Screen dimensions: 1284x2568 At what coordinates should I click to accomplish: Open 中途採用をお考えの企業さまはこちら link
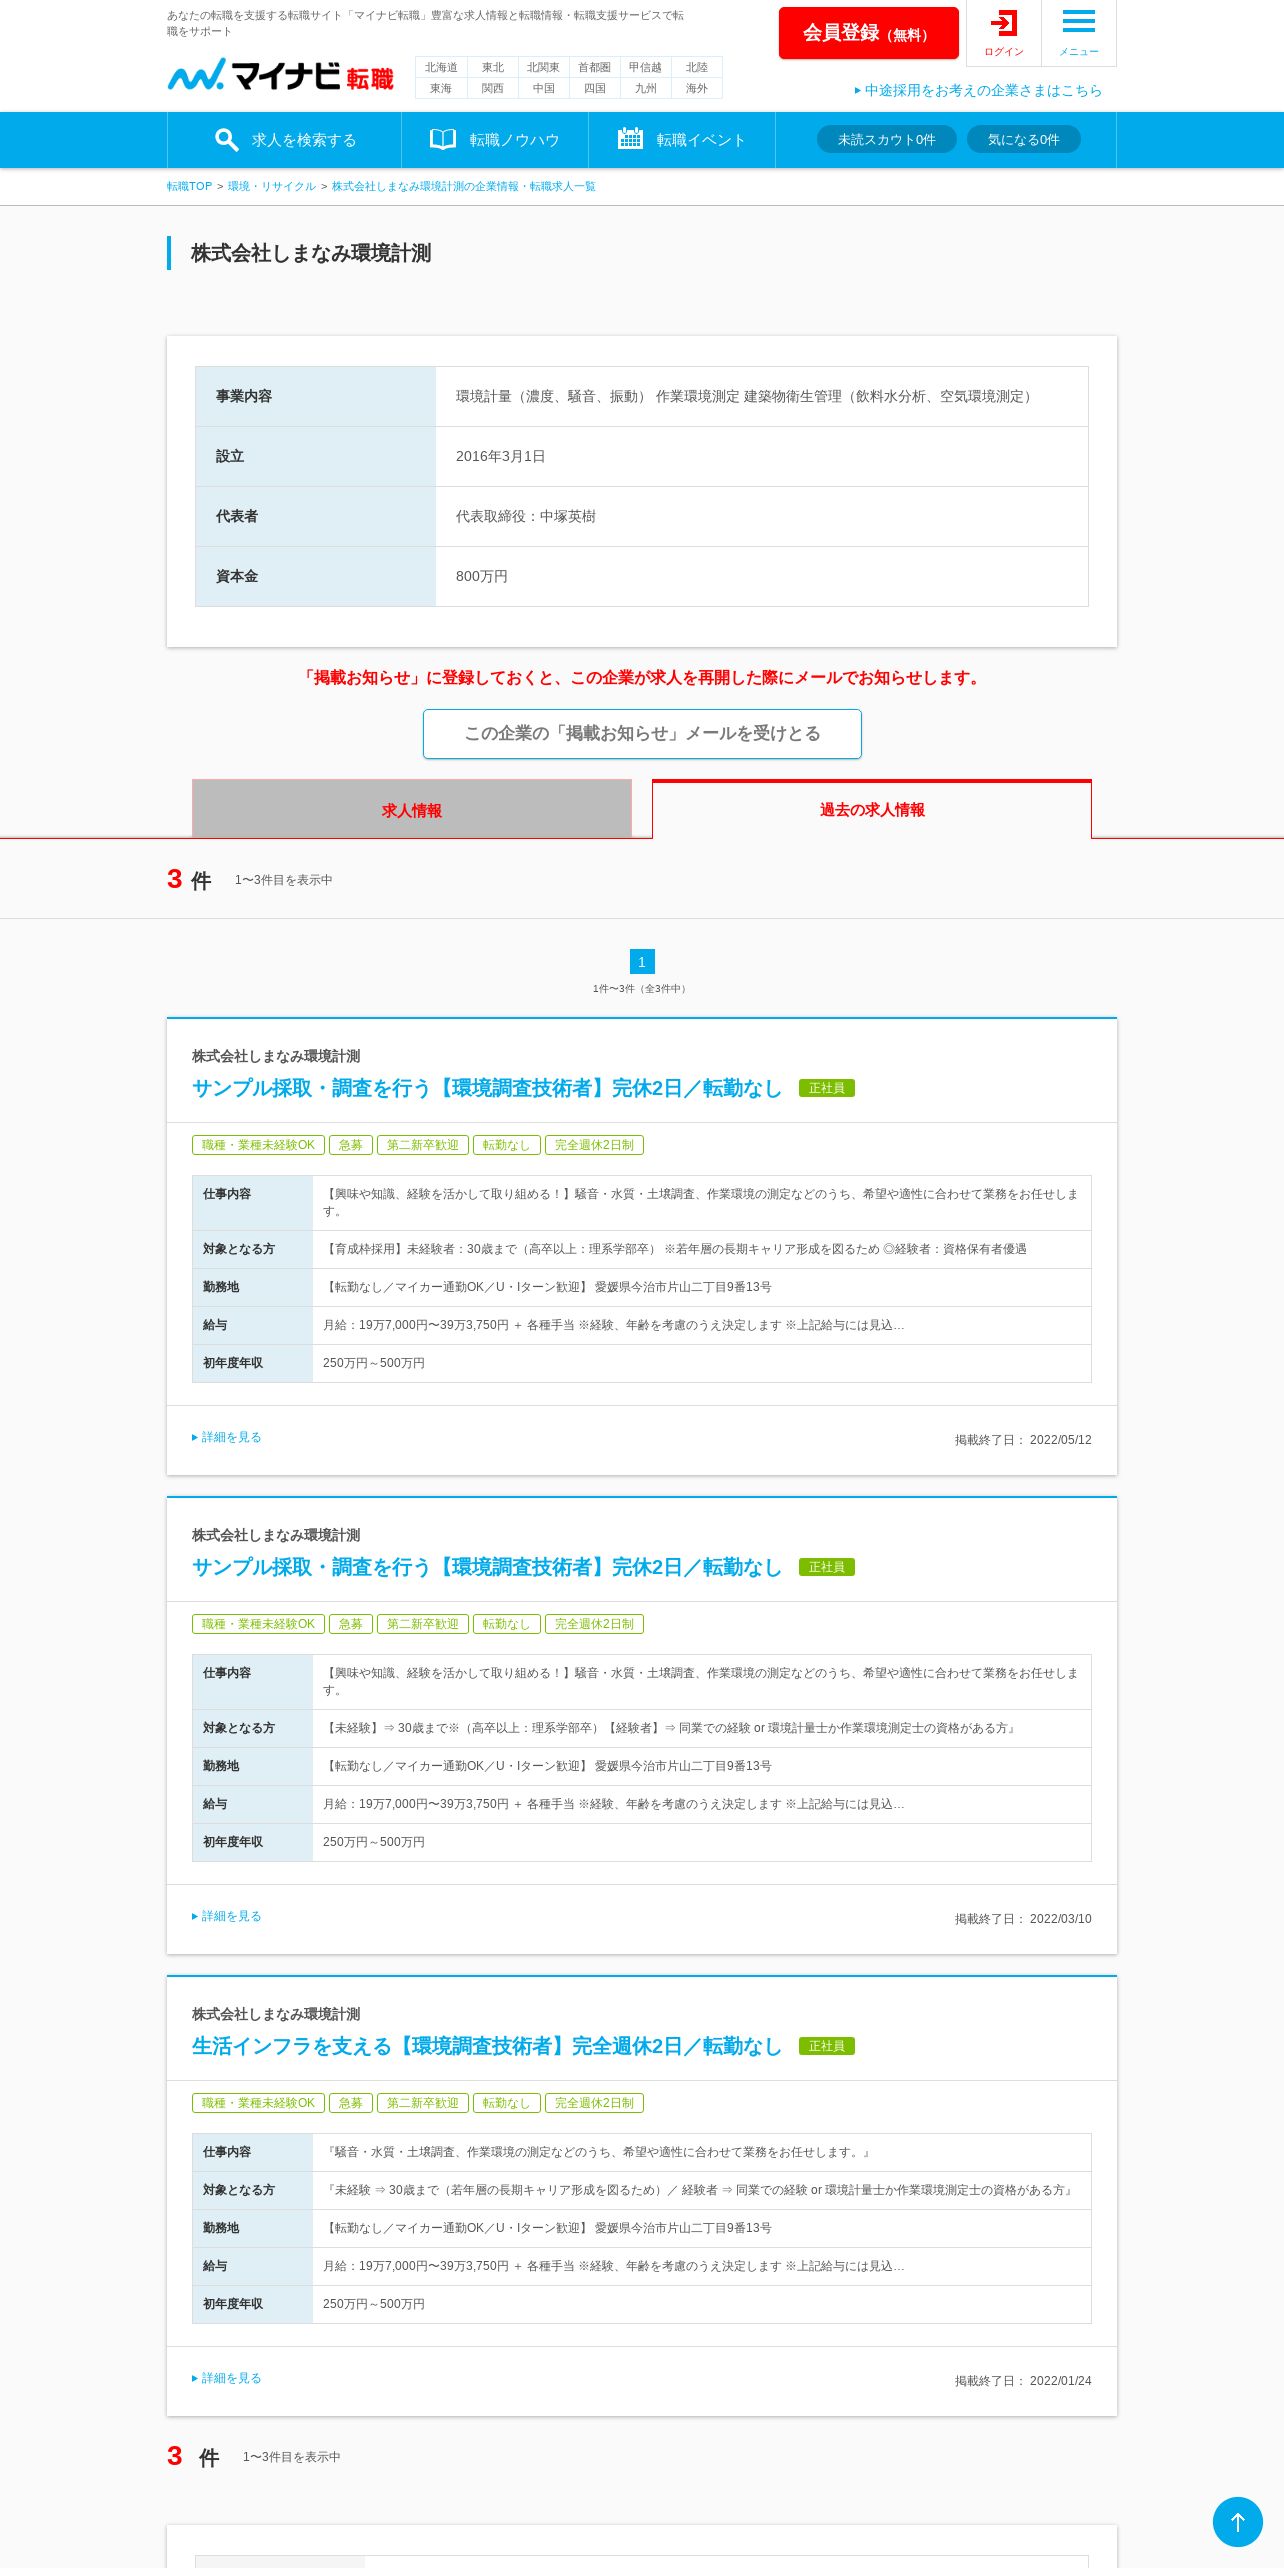(978, 90)
